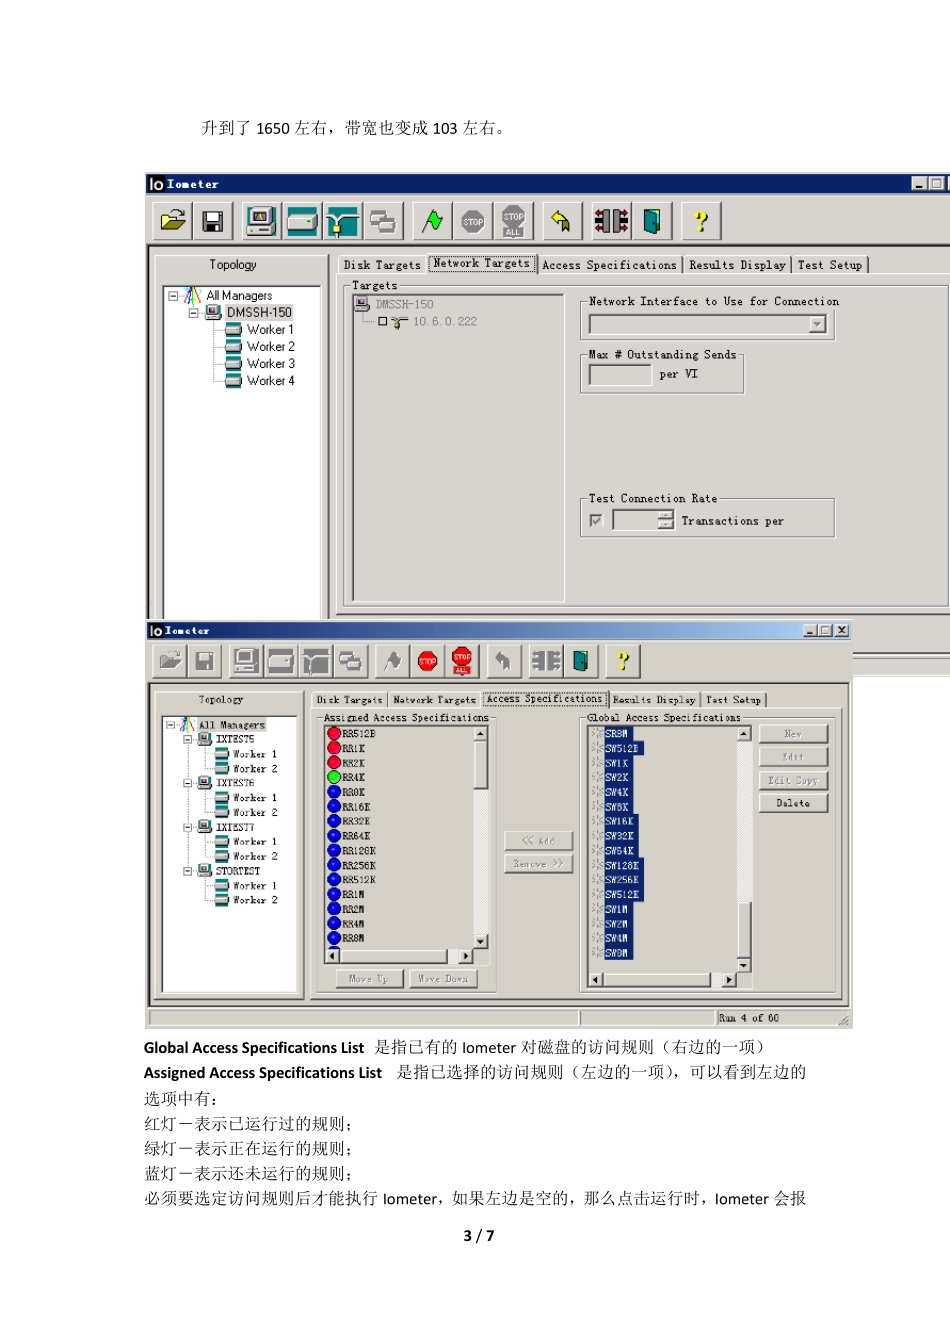Screen dimensions: 950x1344
Task: Switch to the Test Setup tab in upper window
Action: [x=830, y=265]
